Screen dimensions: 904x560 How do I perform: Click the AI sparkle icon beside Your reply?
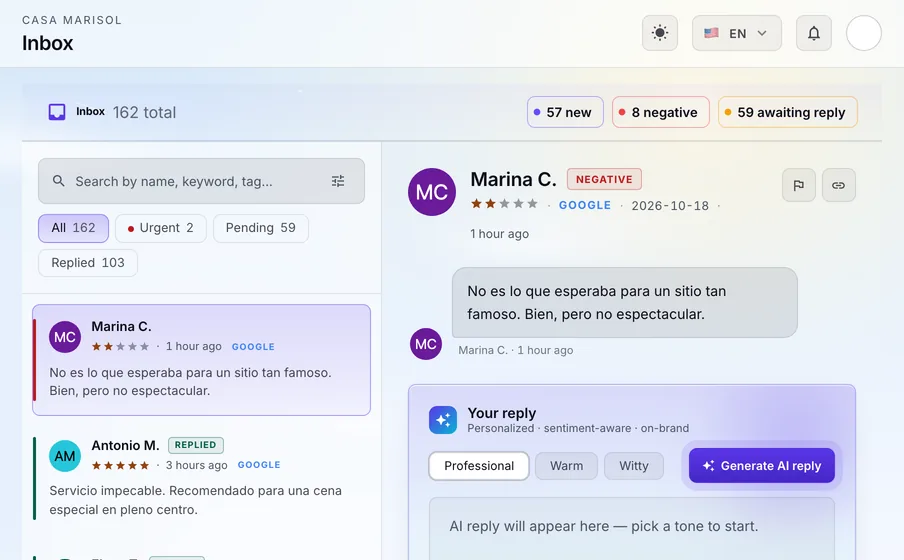(x=443, y=420)
